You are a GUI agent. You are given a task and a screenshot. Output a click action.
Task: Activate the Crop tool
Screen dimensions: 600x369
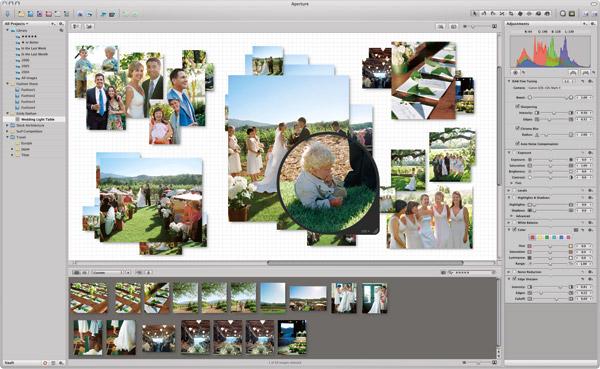tap(511, 14)
